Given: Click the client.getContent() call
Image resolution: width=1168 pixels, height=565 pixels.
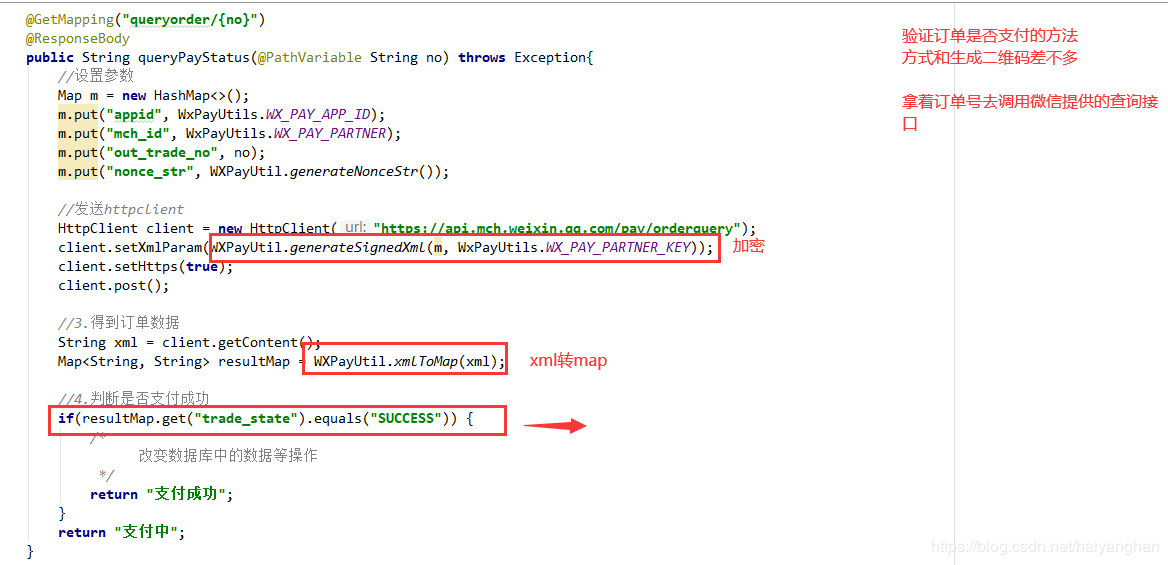Looking at the screenshot, I should point(241,342).
